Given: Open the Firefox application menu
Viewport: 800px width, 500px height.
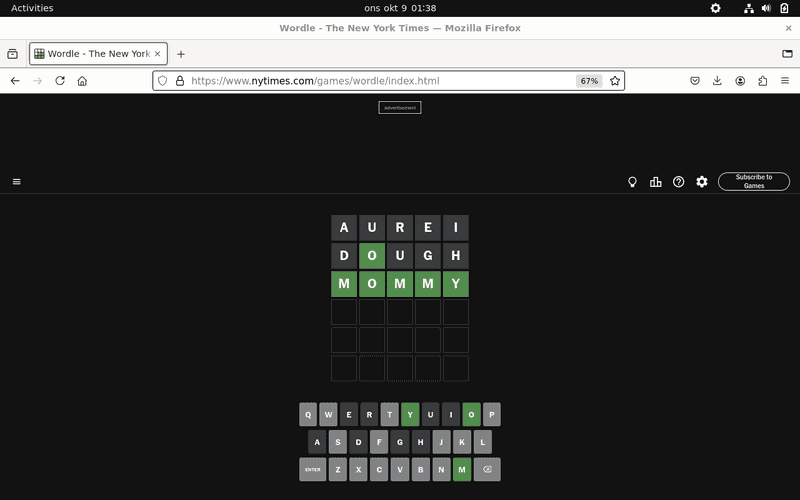Looking at the screenshot, I should (785, 81).
